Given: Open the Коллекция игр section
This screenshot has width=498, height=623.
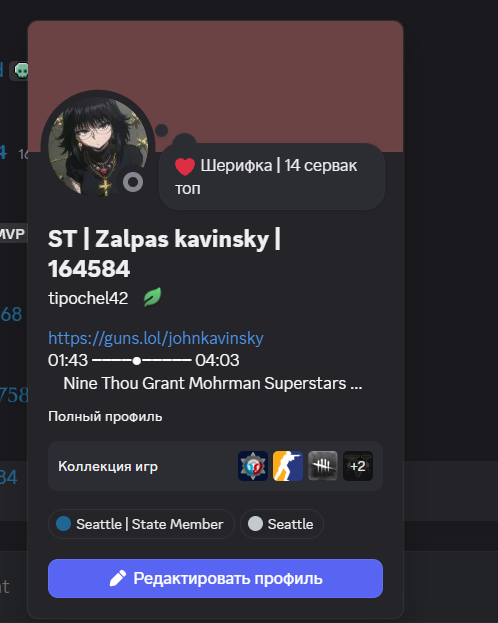Looking at the screenshot, I should point(215,466).
